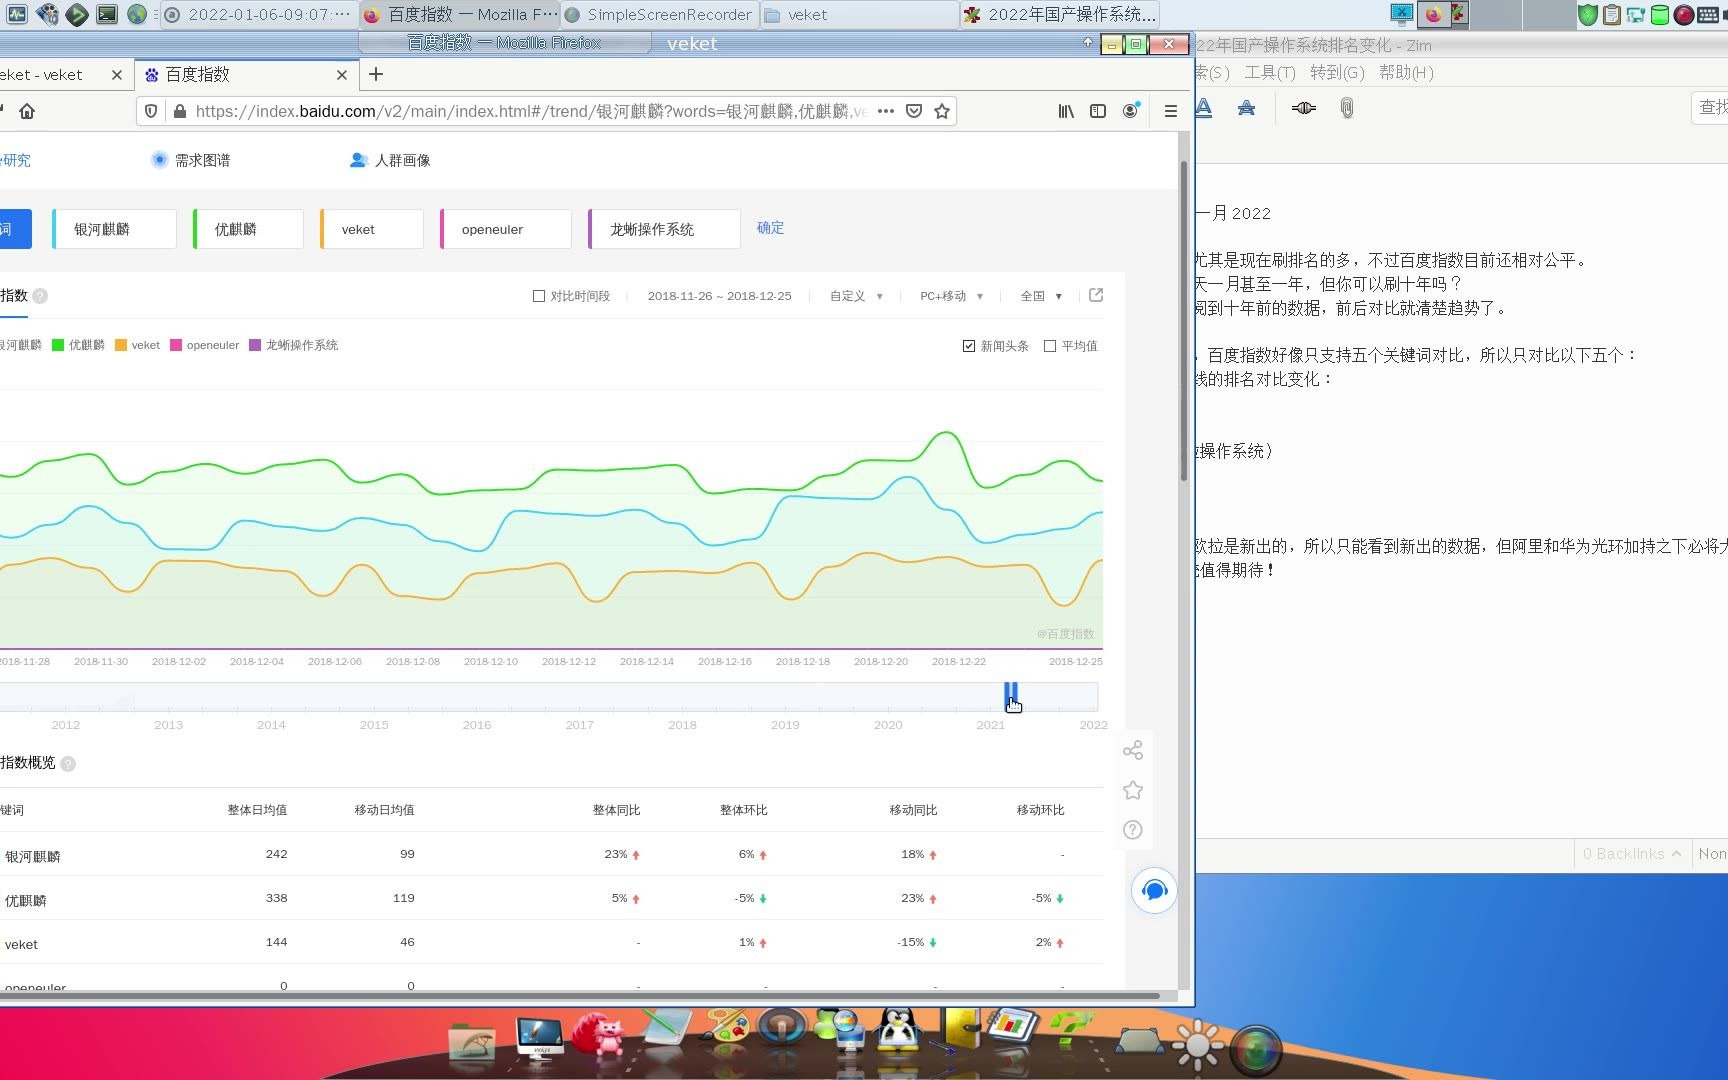Click Zim underline text format icon
This screenshot has width=1728, height=1080.
coord(1204,108)
